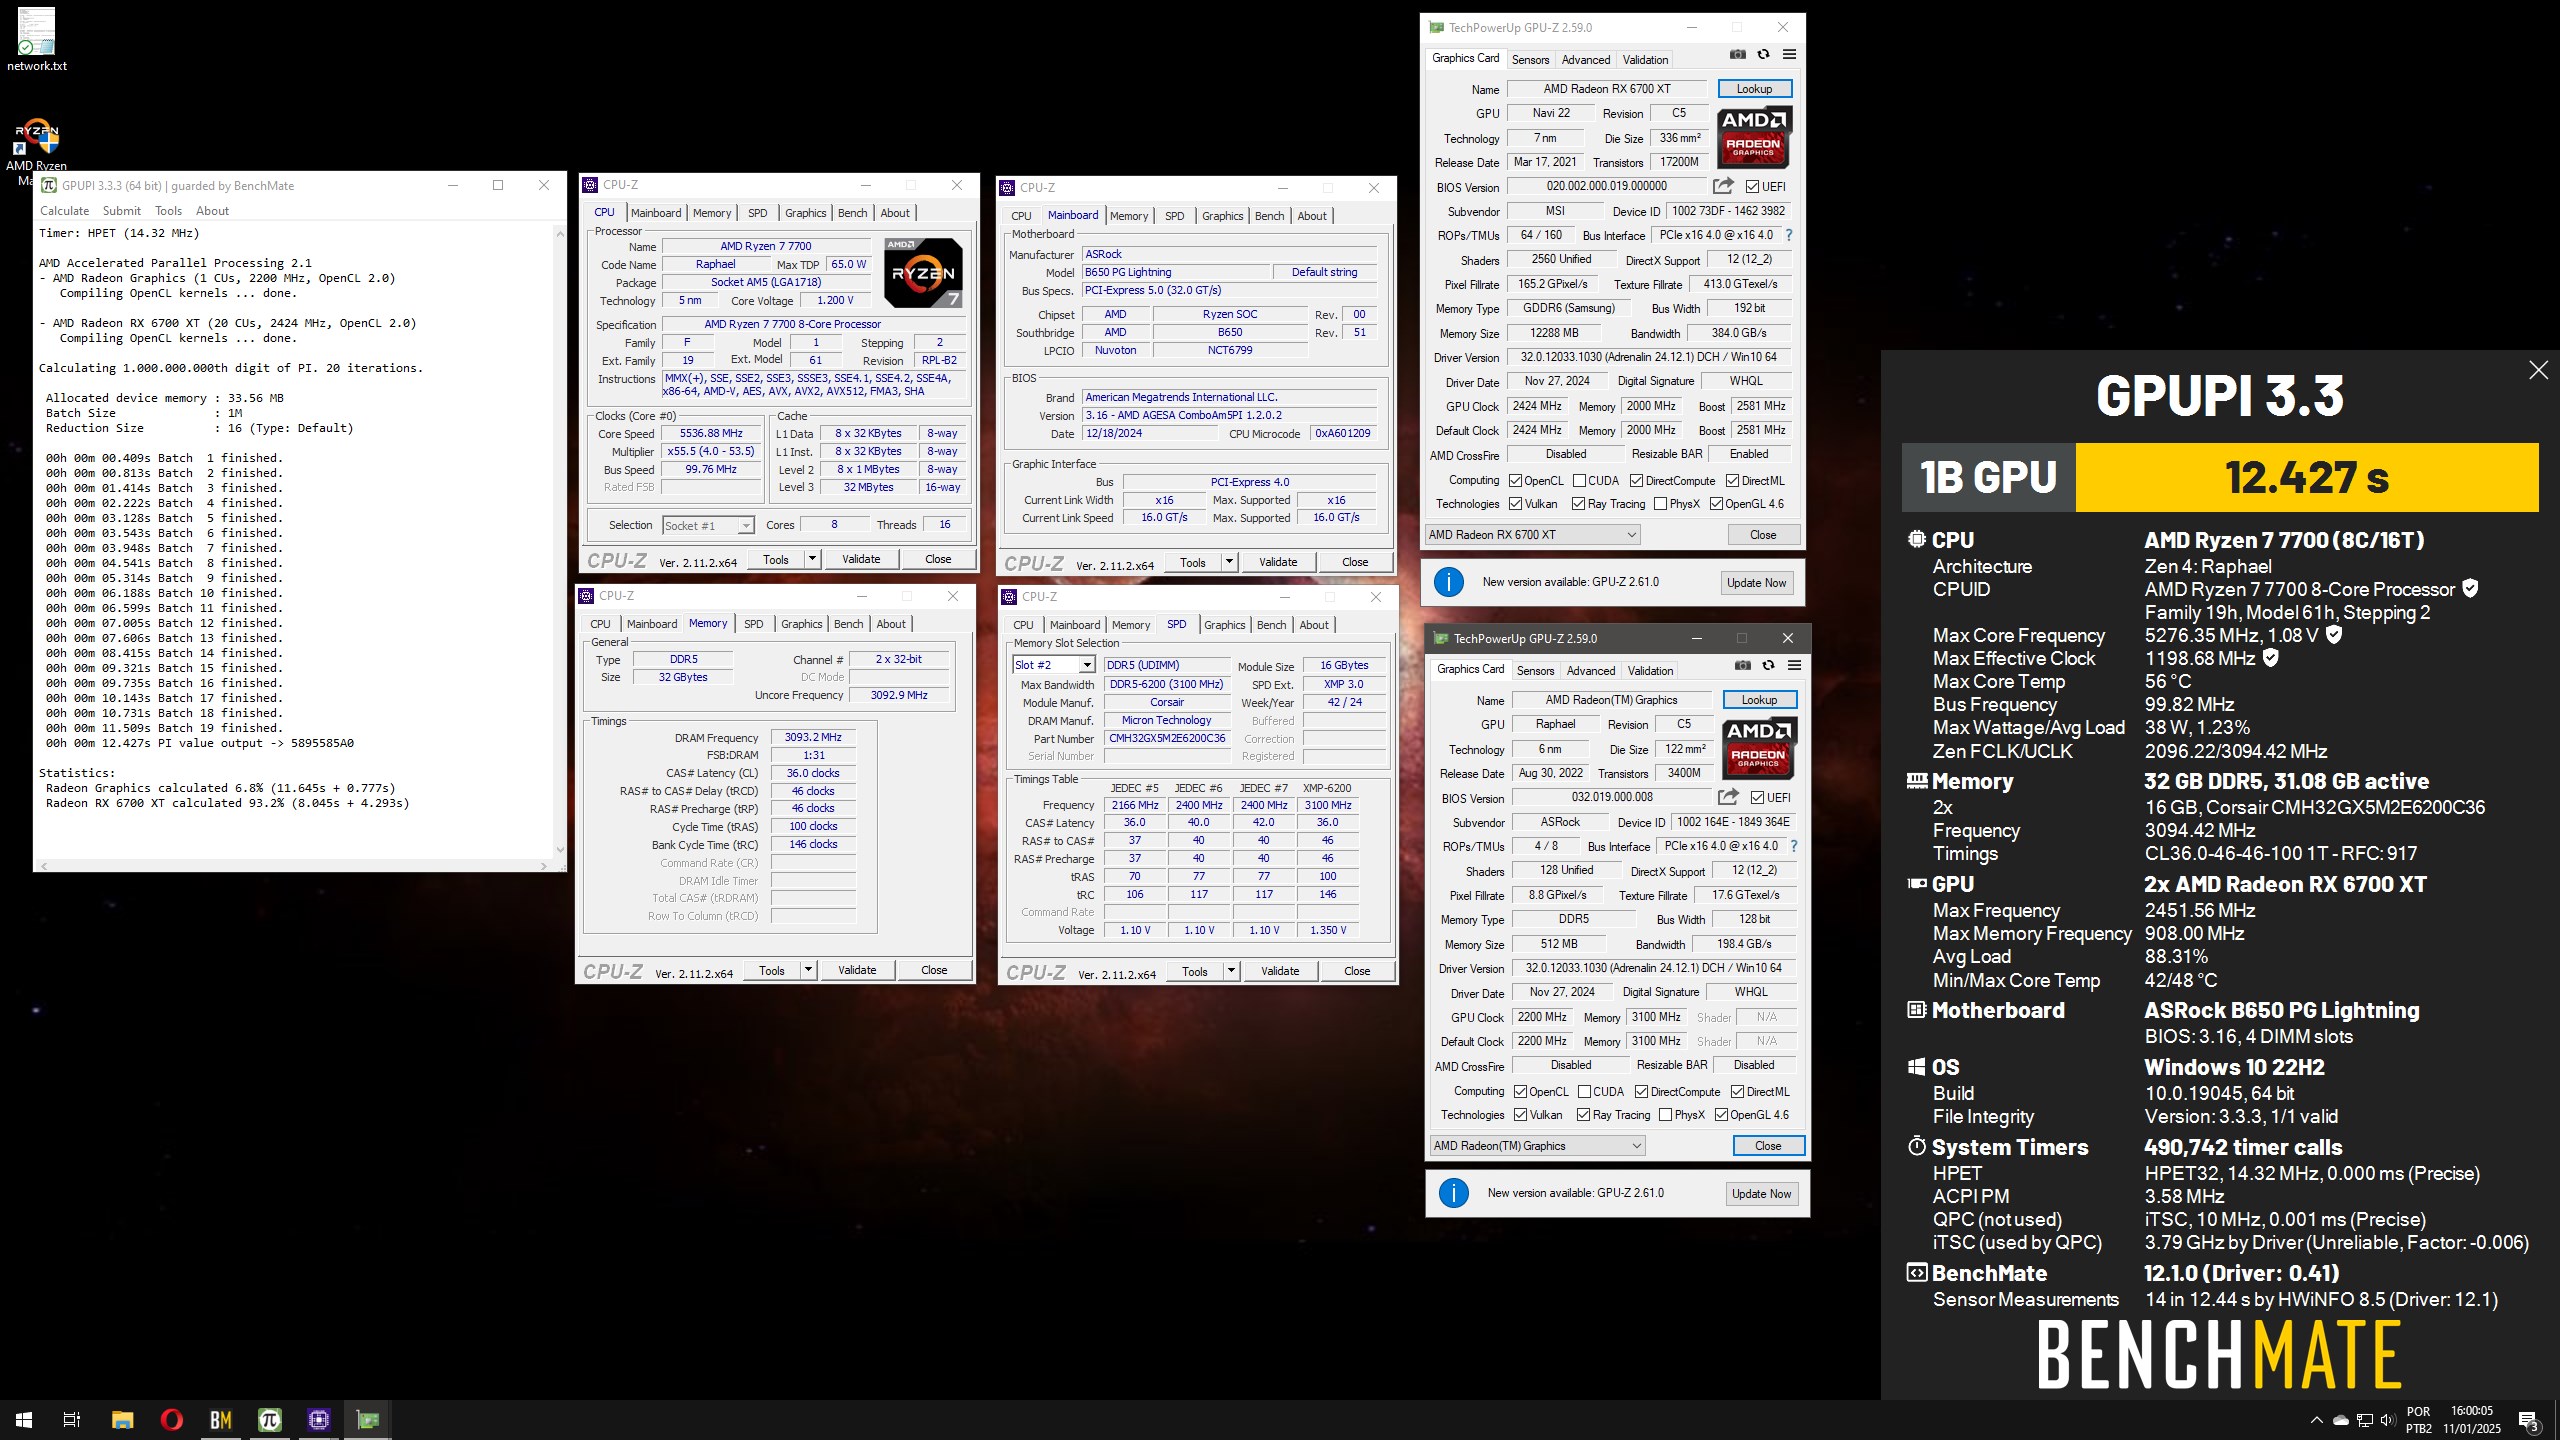Click the GPUPI pi taskbar icon

pyautogui.click(x=269, y=1420)
